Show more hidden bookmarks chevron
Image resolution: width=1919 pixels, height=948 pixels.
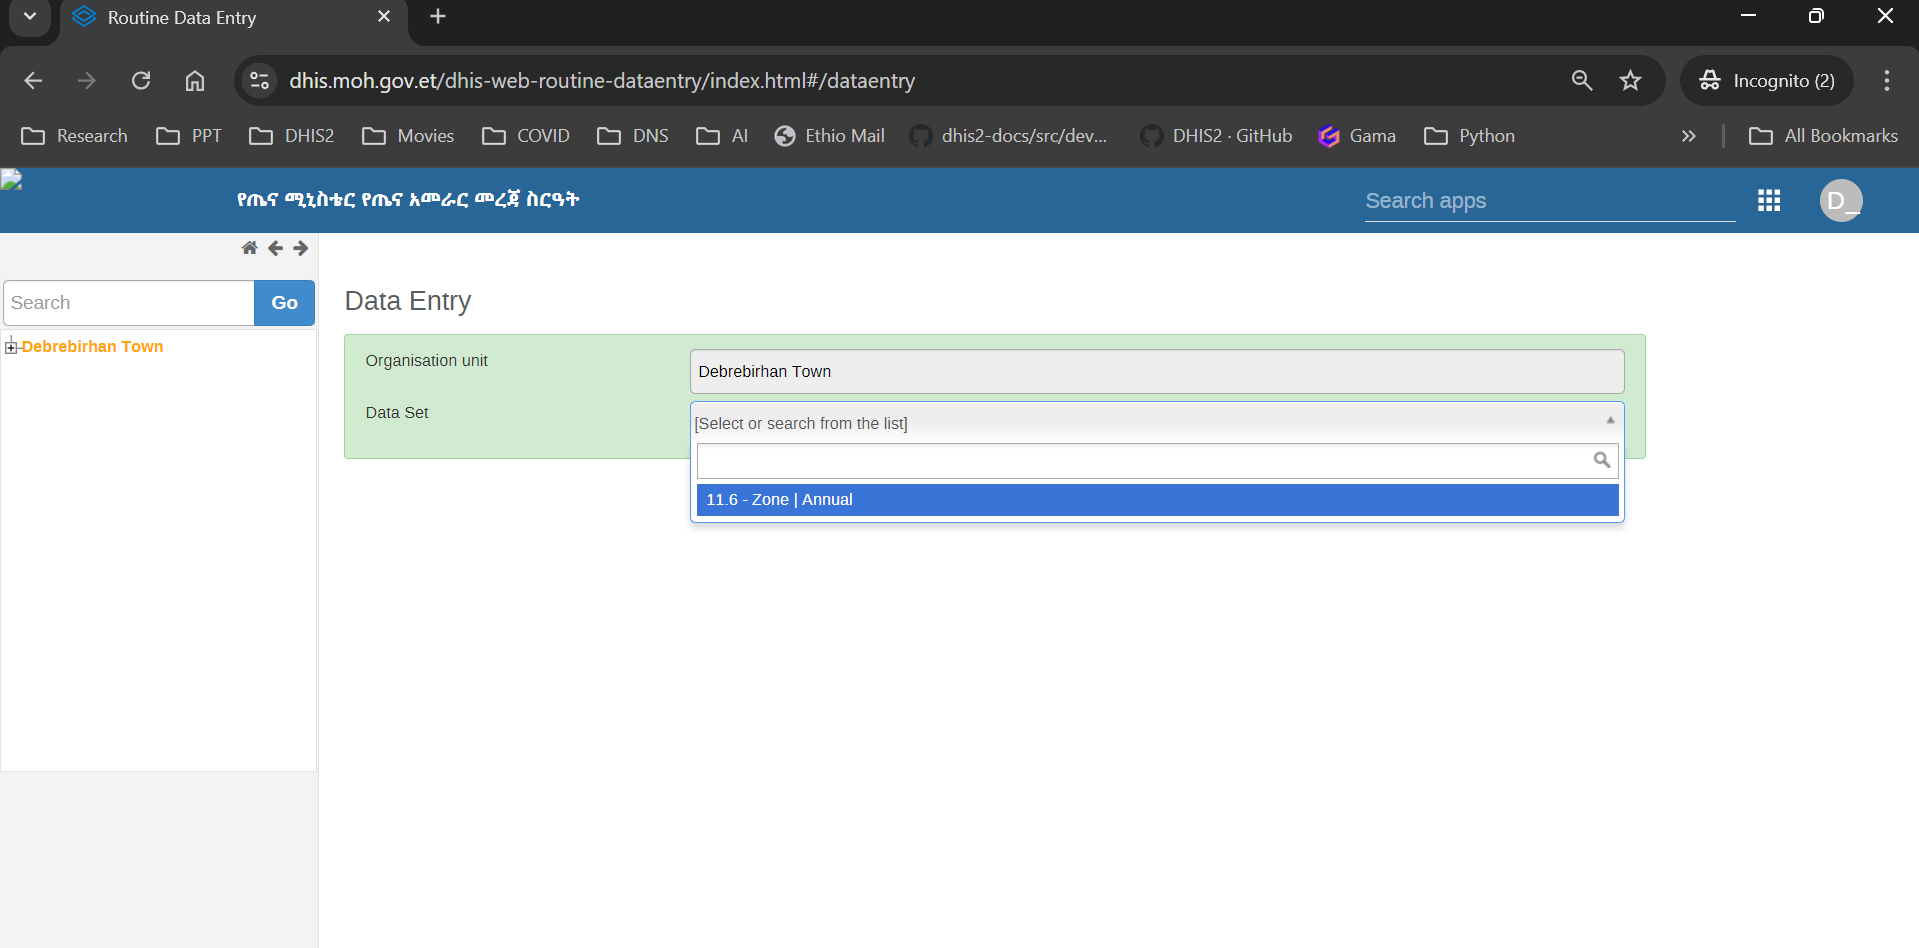[1689, 136]
